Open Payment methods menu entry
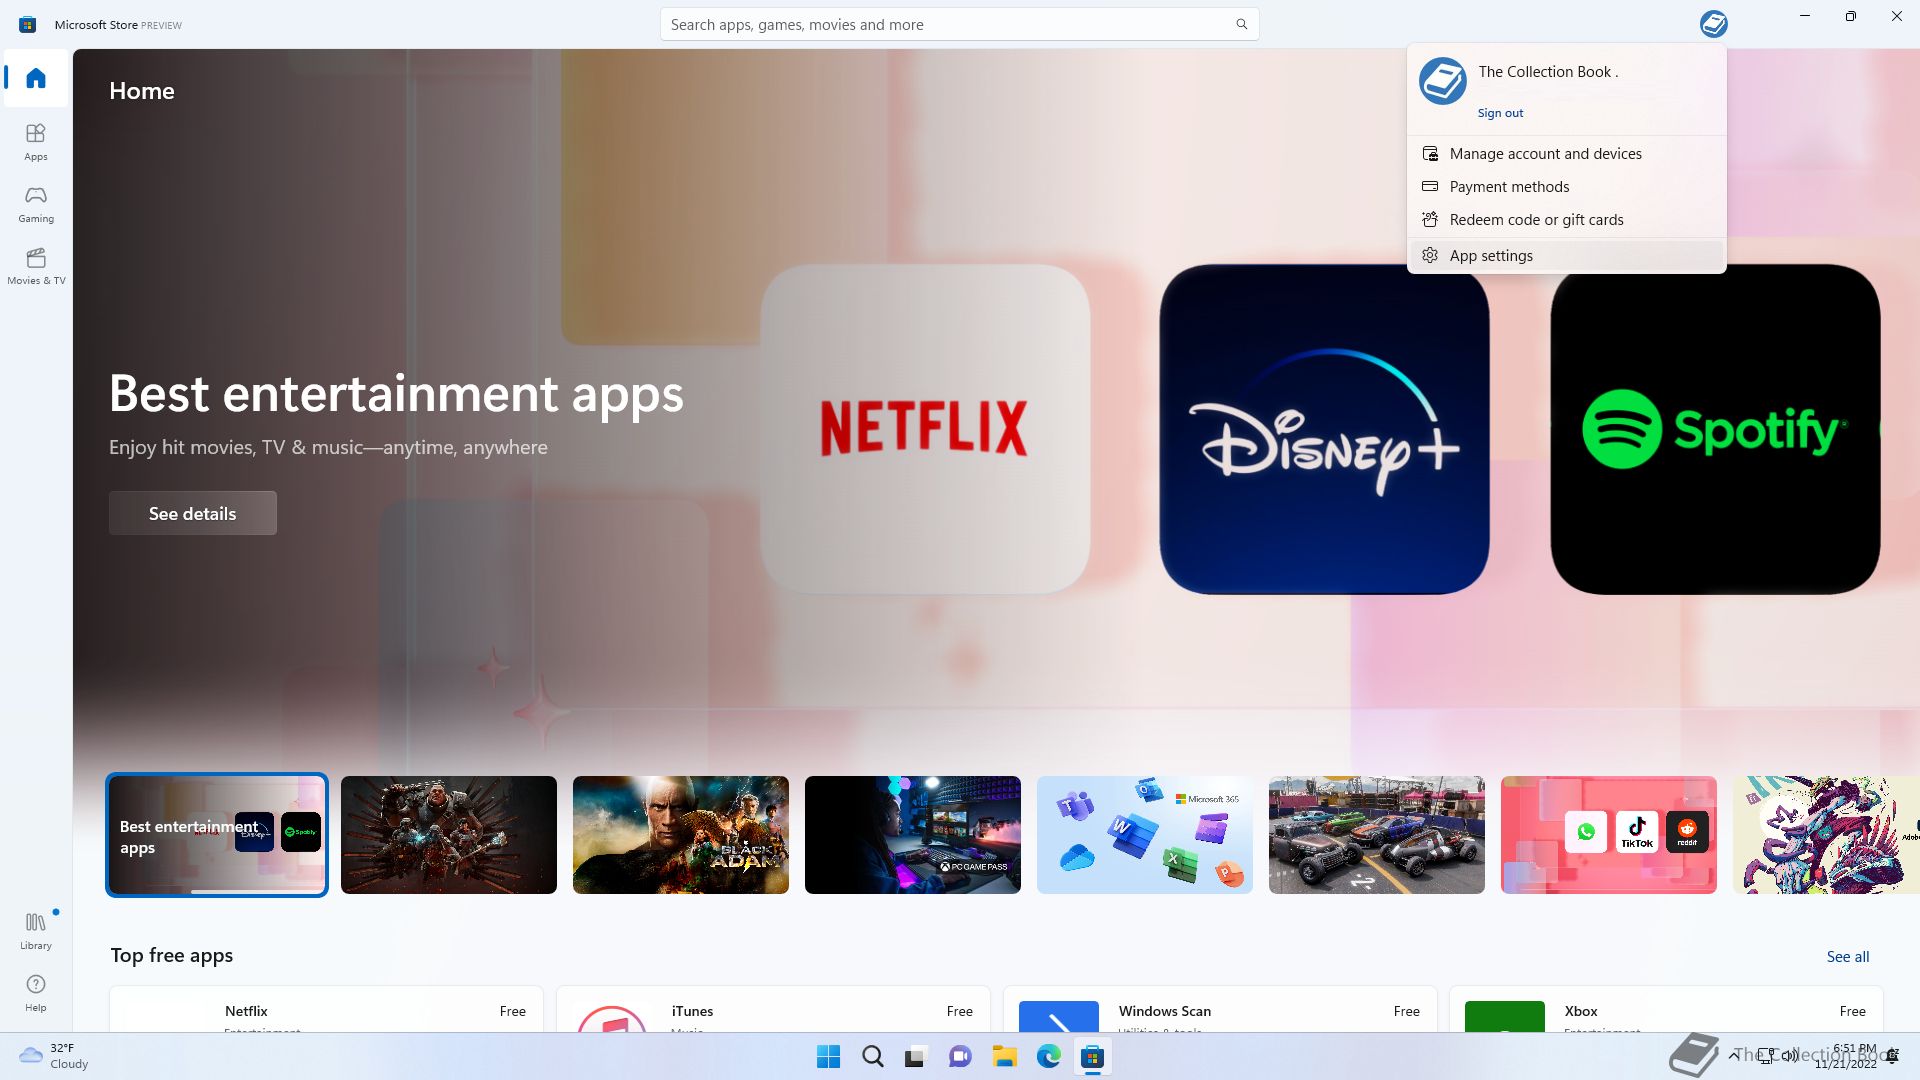 (1566, 187)
